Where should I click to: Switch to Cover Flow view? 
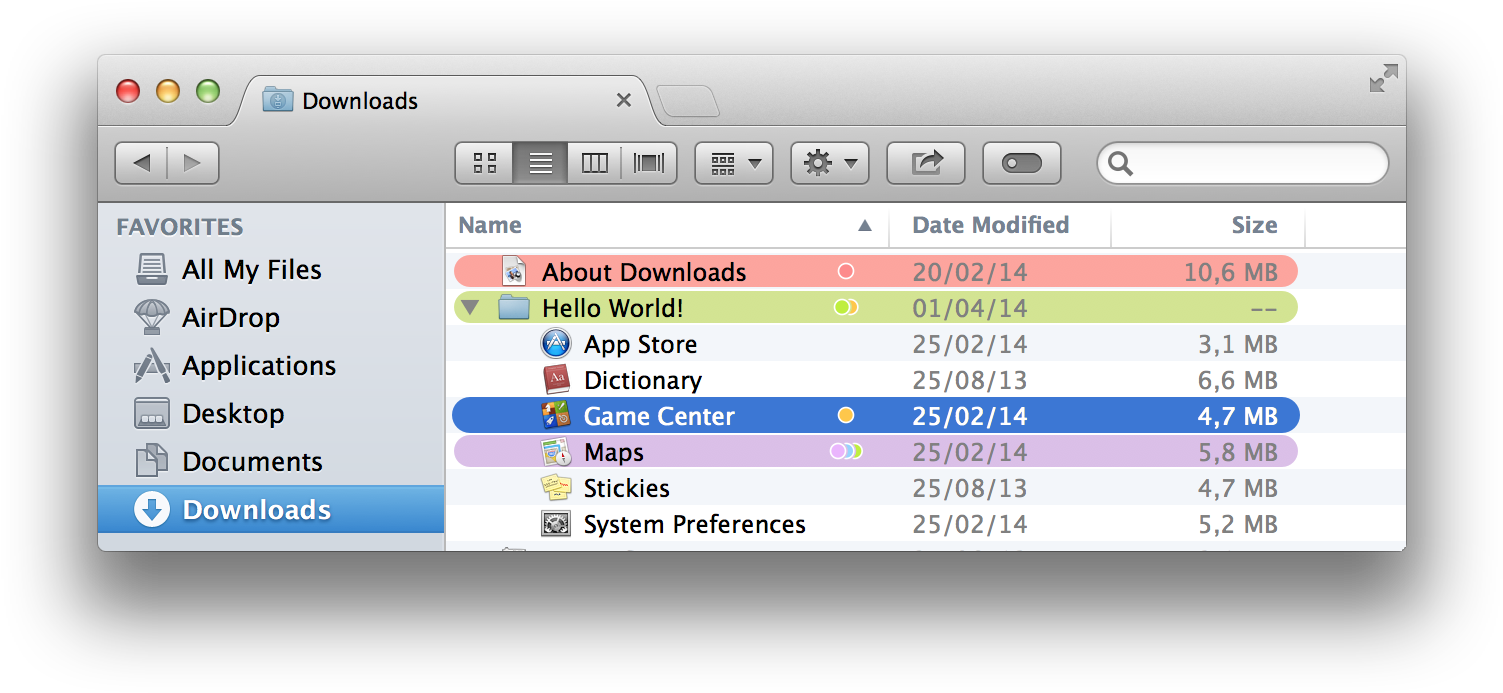point(648,163)
